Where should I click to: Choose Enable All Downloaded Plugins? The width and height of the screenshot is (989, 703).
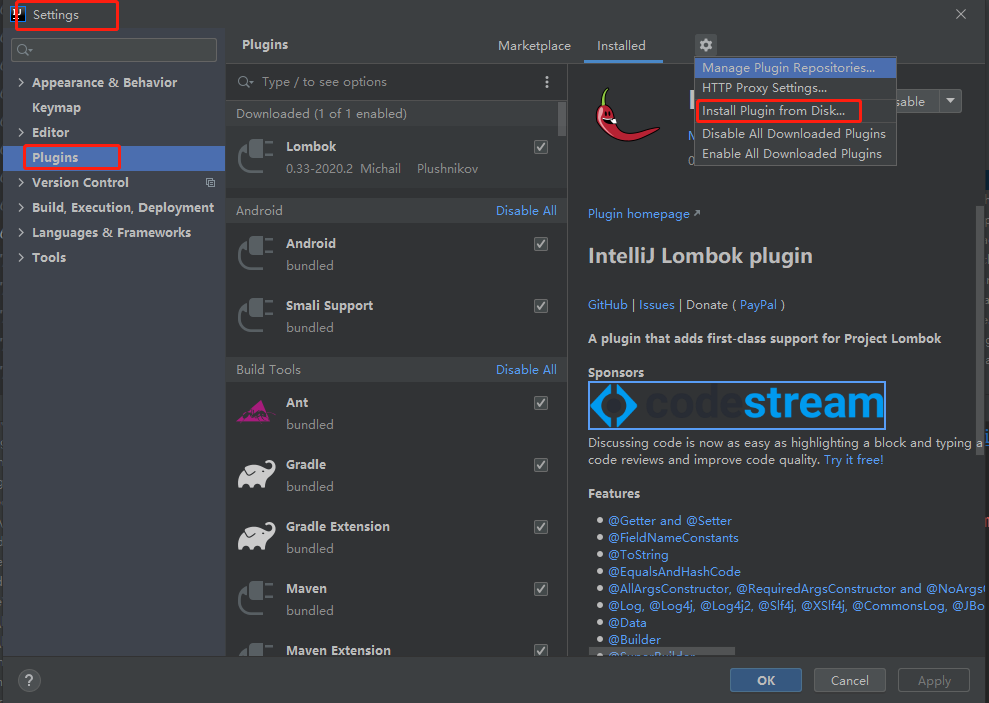795,154
